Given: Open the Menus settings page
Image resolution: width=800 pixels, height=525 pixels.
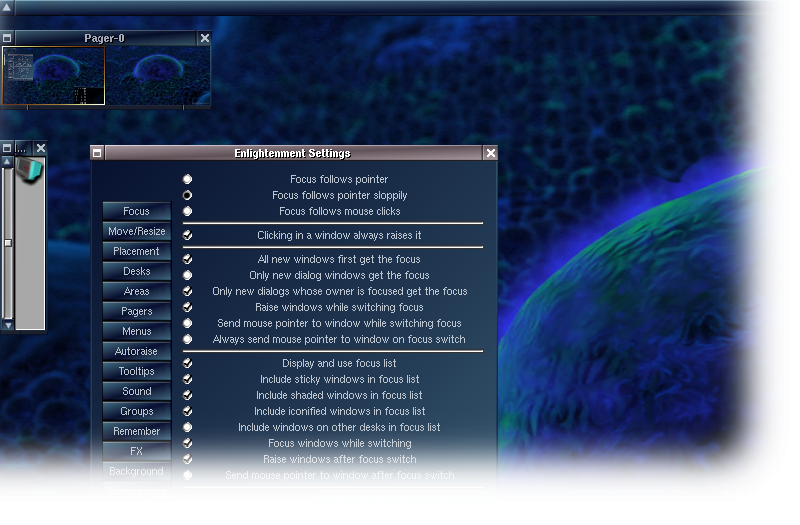Looking at the screenshot, I should click(136, 331).
